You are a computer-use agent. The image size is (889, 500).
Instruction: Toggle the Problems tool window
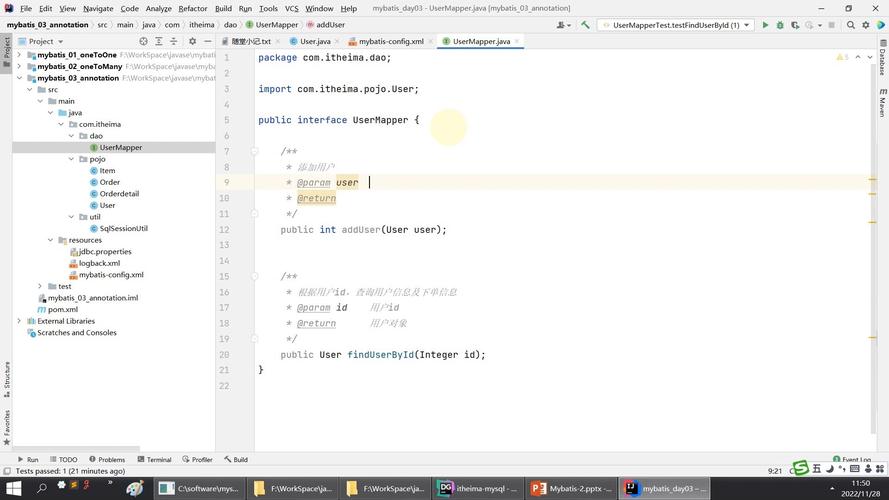coord(106,460)
